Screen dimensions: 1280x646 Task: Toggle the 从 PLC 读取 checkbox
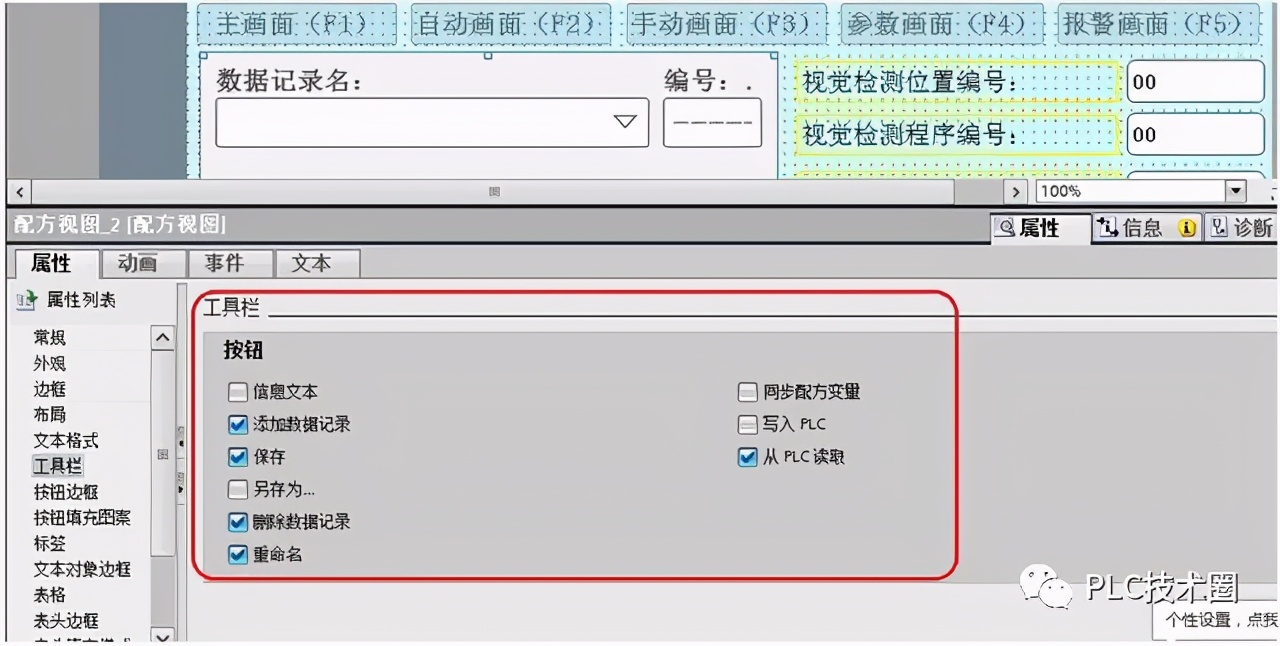click(747, 457)
